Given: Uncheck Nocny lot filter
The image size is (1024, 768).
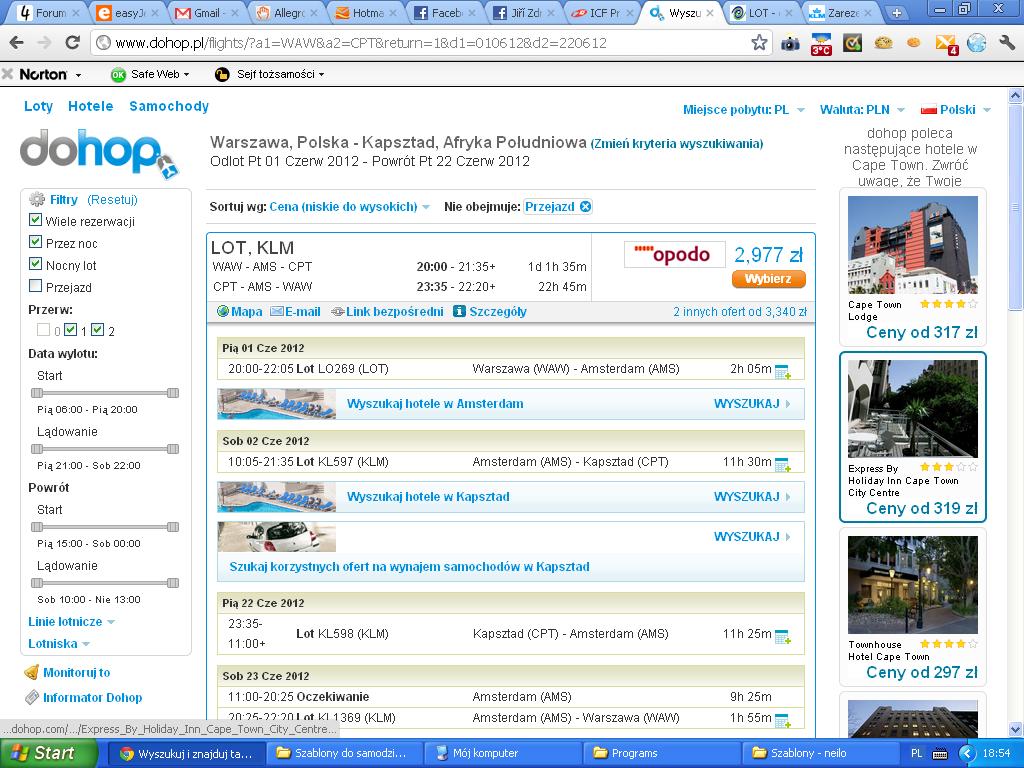Looking at the screenshot, I should (35, 264).
